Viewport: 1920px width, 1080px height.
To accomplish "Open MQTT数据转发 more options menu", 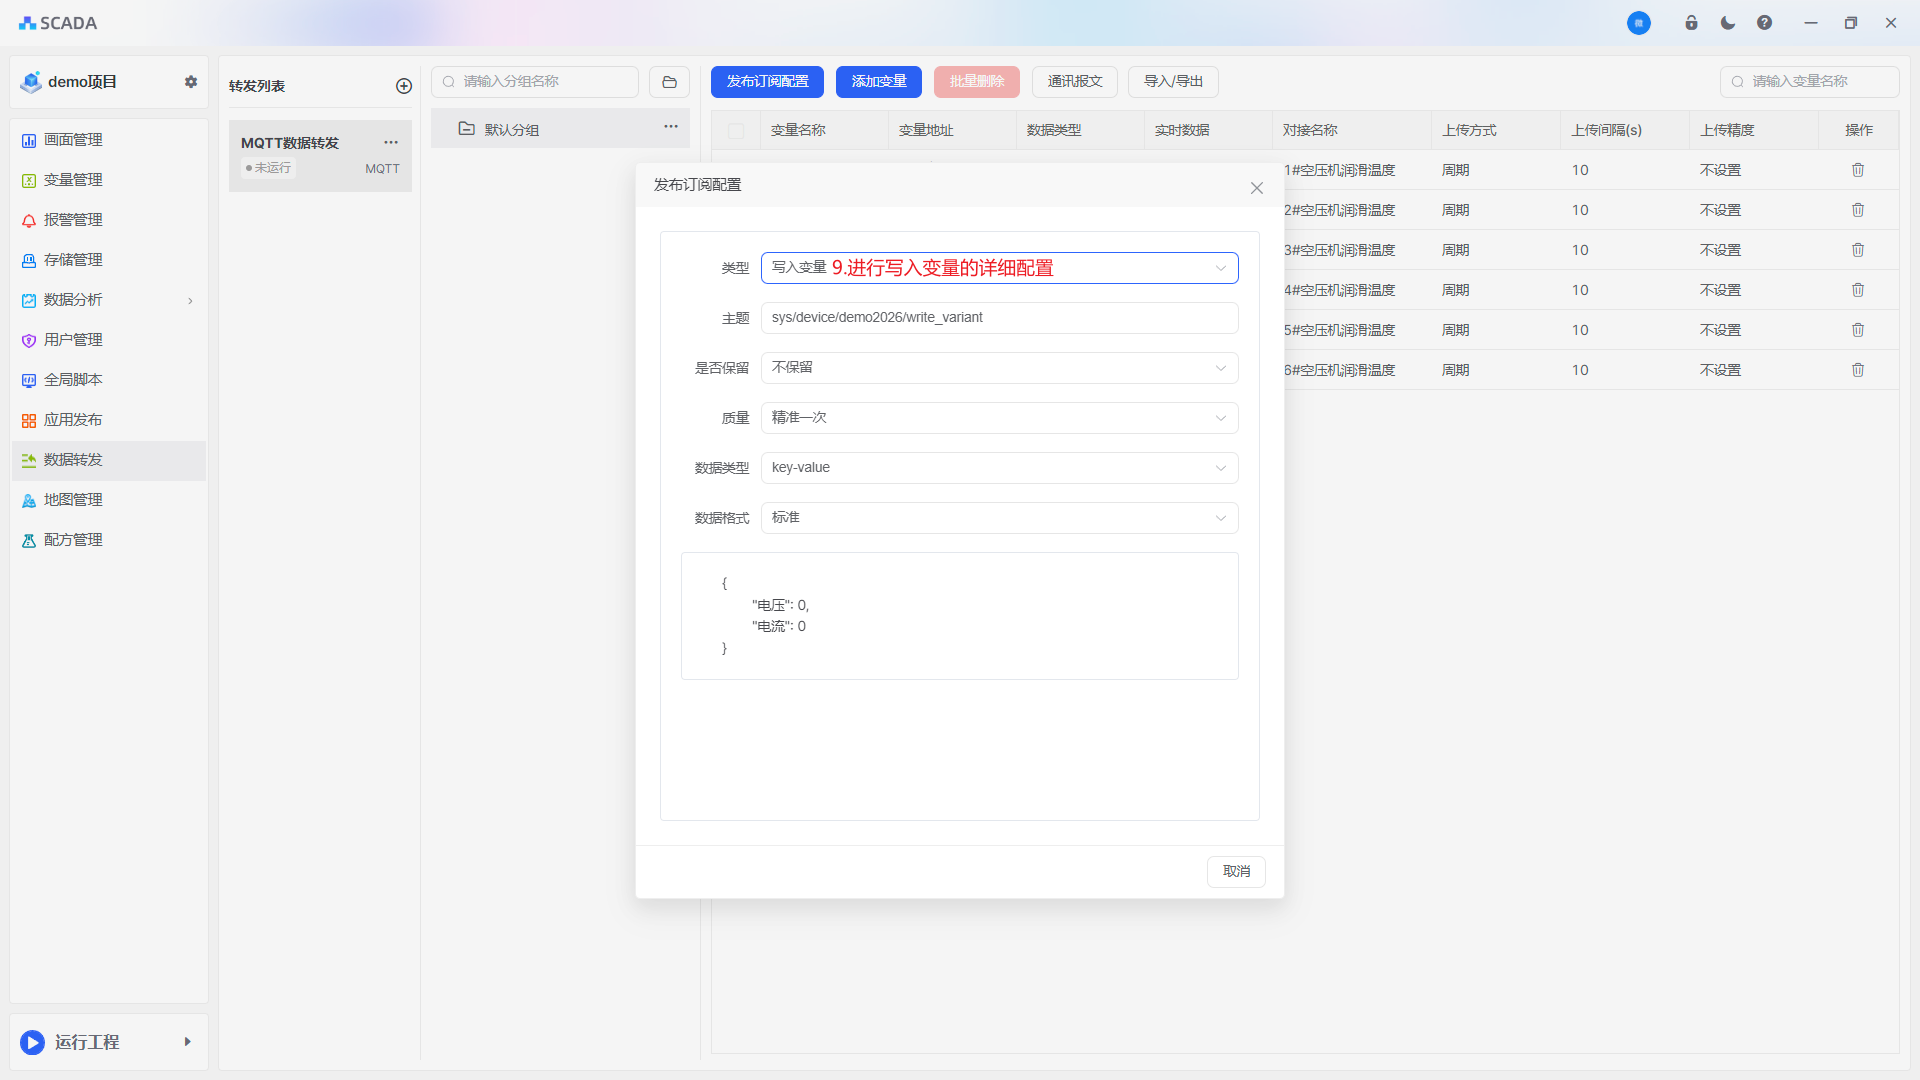I will [x=391, y=142].
